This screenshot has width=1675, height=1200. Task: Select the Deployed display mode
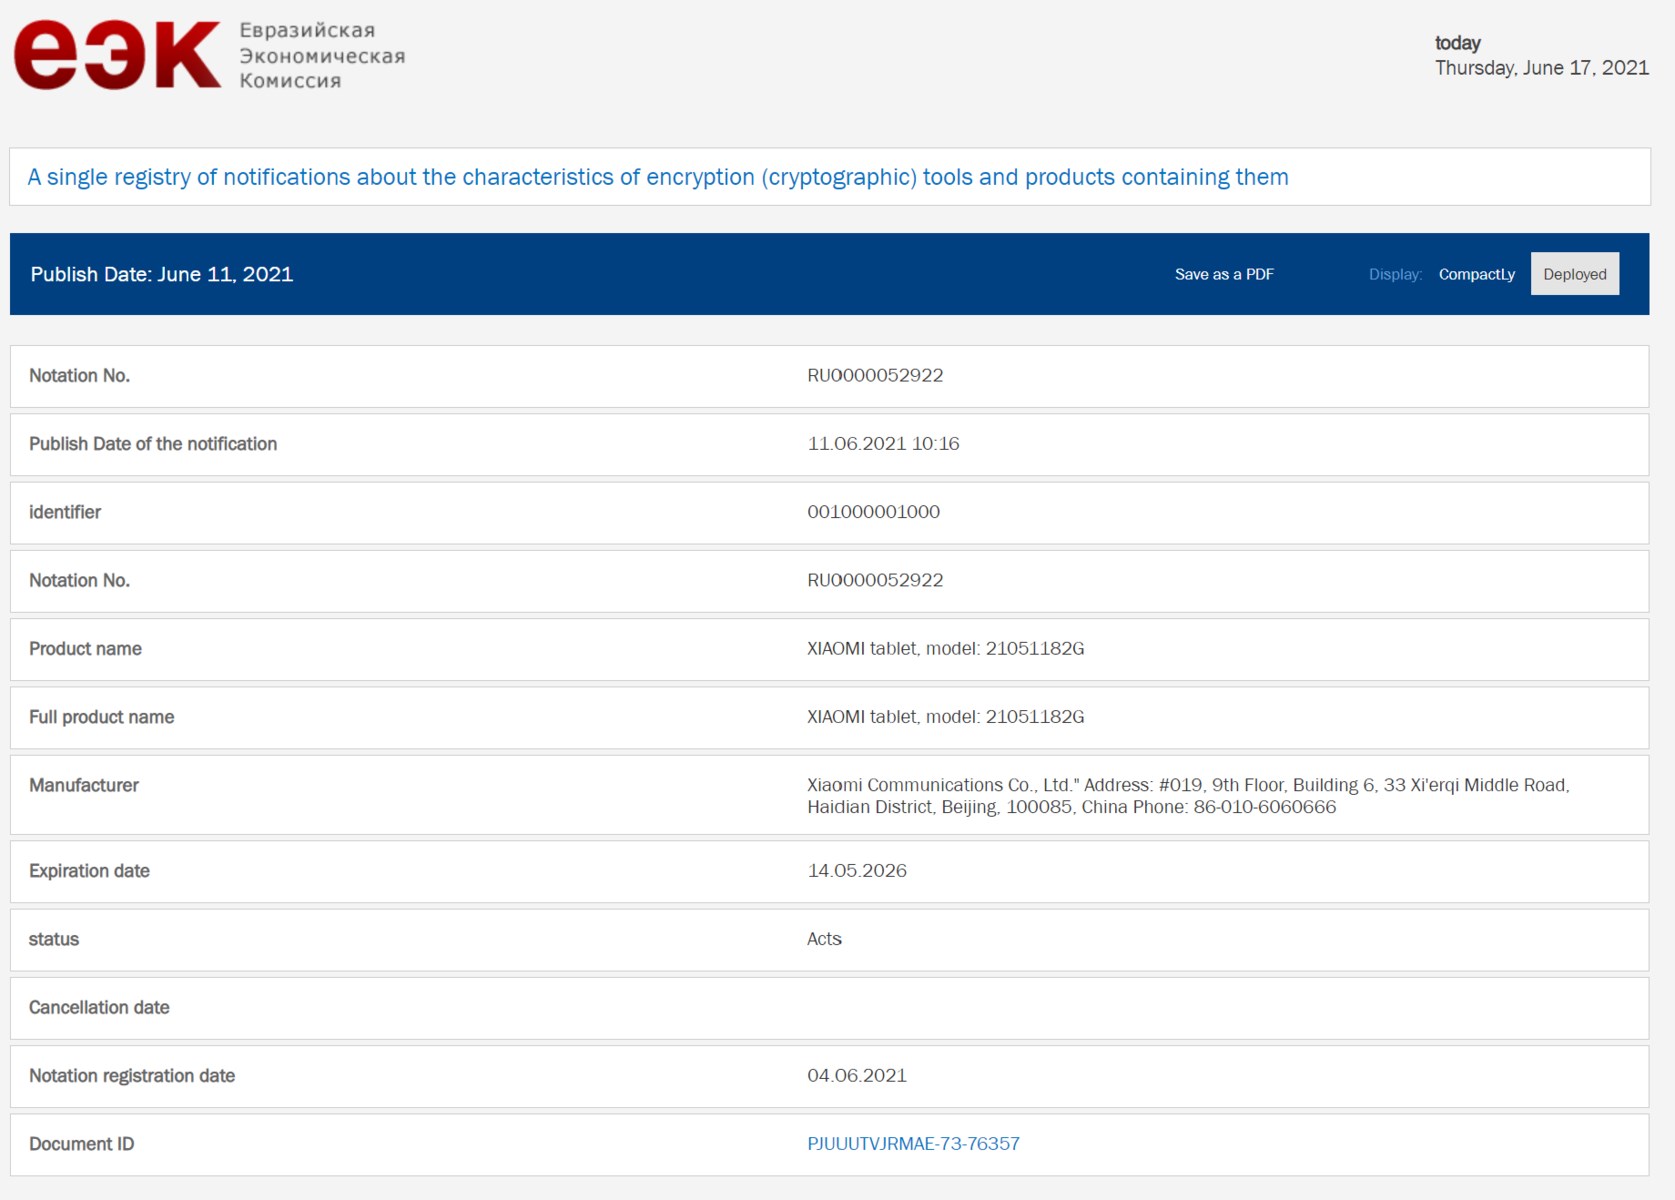1575,274
